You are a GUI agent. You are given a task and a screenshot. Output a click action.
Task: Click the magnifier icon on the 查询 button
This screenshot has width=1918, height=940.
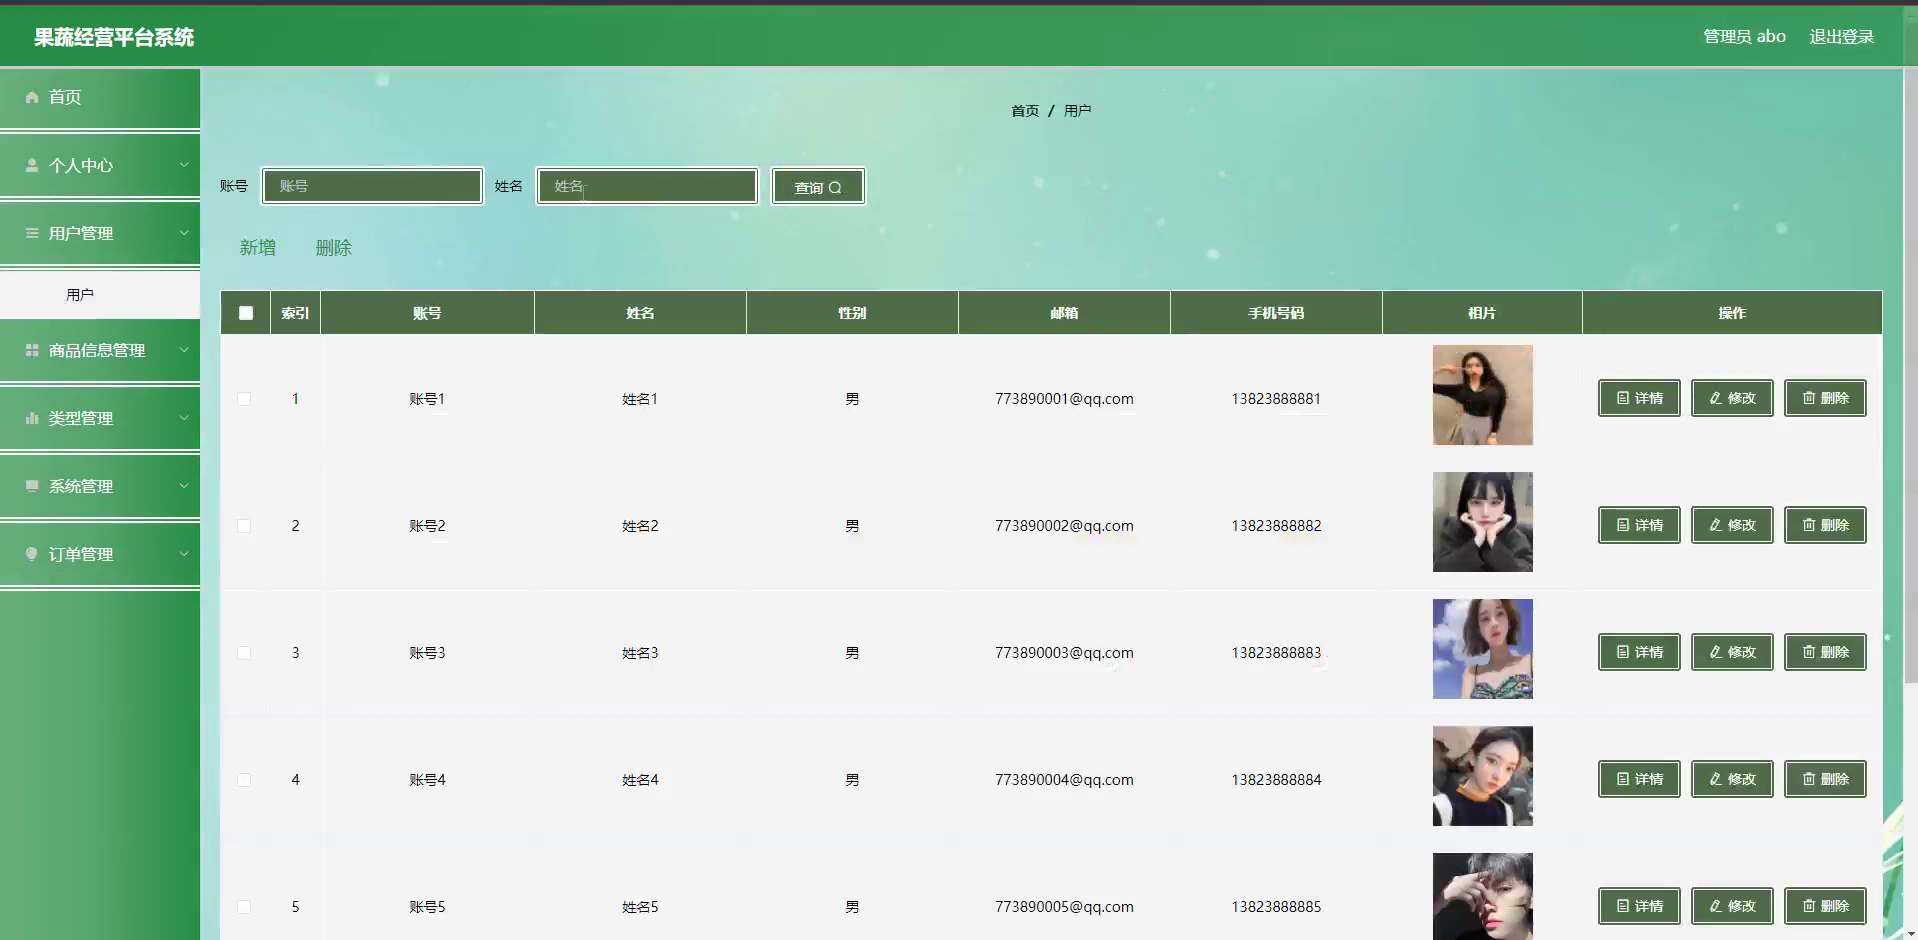coord(835,187)
